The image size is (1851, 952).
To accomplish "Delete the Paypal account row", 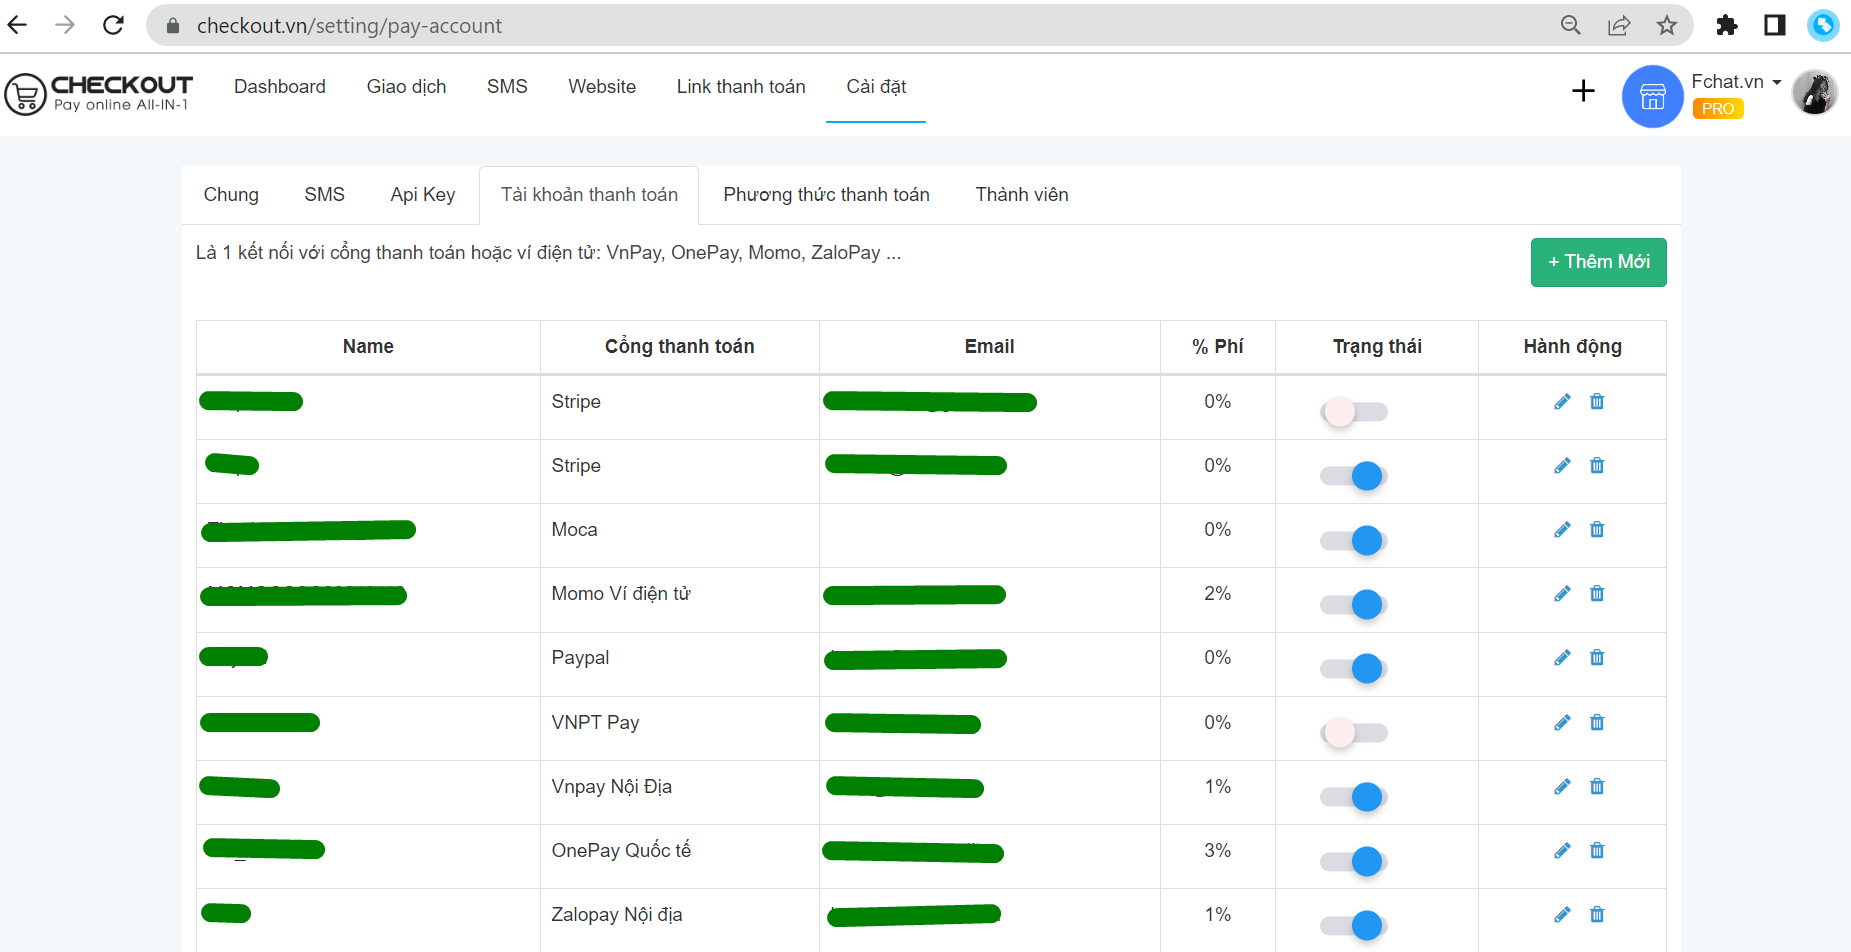I will tap(1597, 658).
